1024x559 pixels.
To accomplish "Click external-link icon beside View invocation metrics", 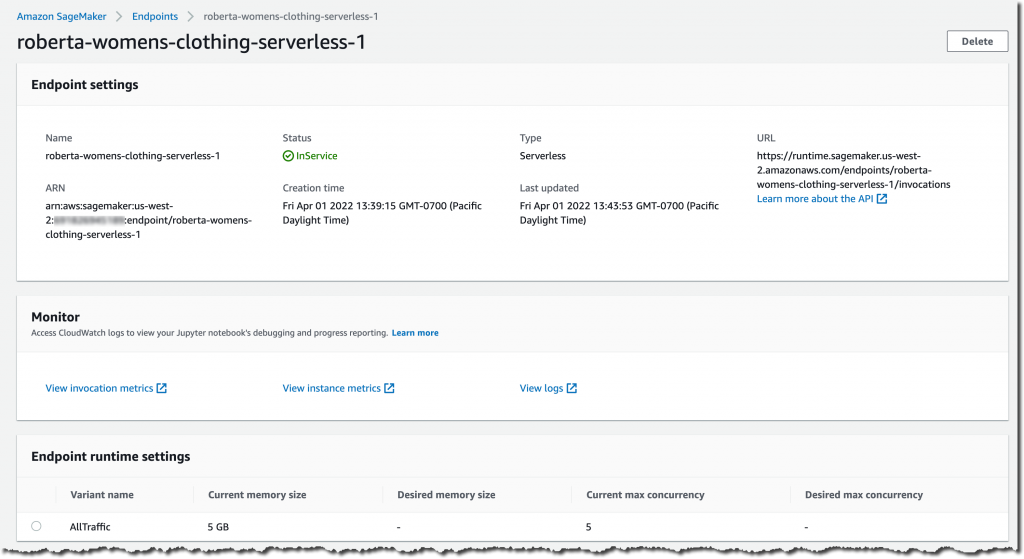I will tap(162, 388).
